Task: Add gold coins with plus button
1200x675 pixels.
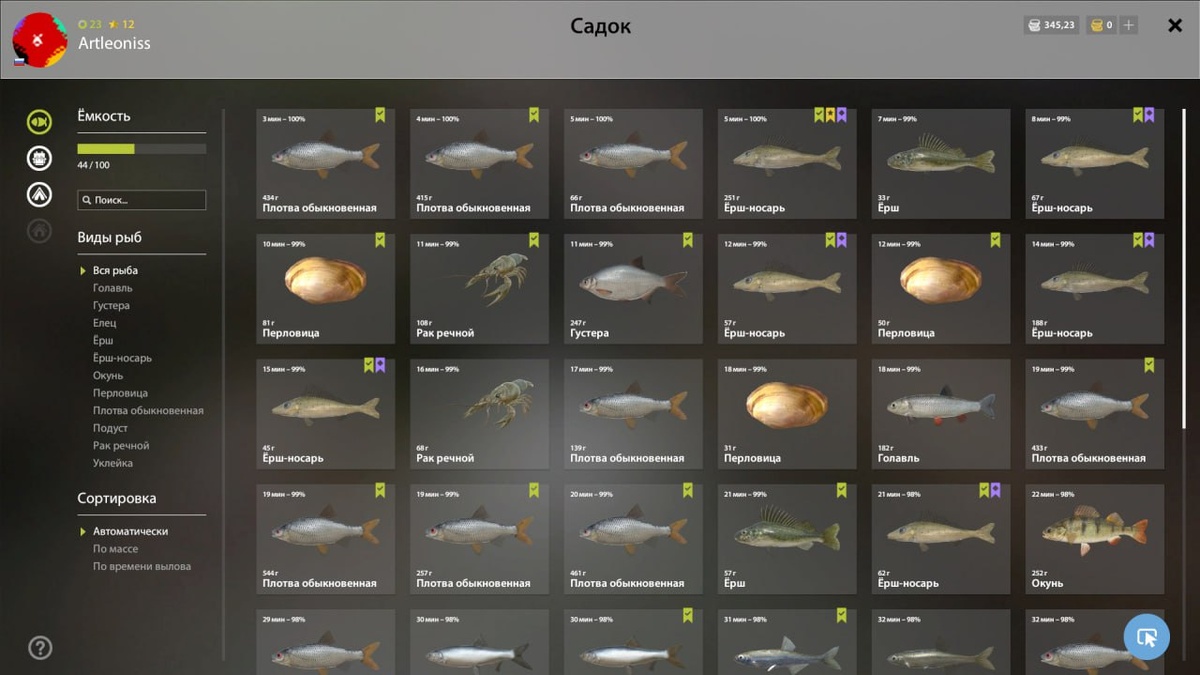Action: coord(1129,25)
